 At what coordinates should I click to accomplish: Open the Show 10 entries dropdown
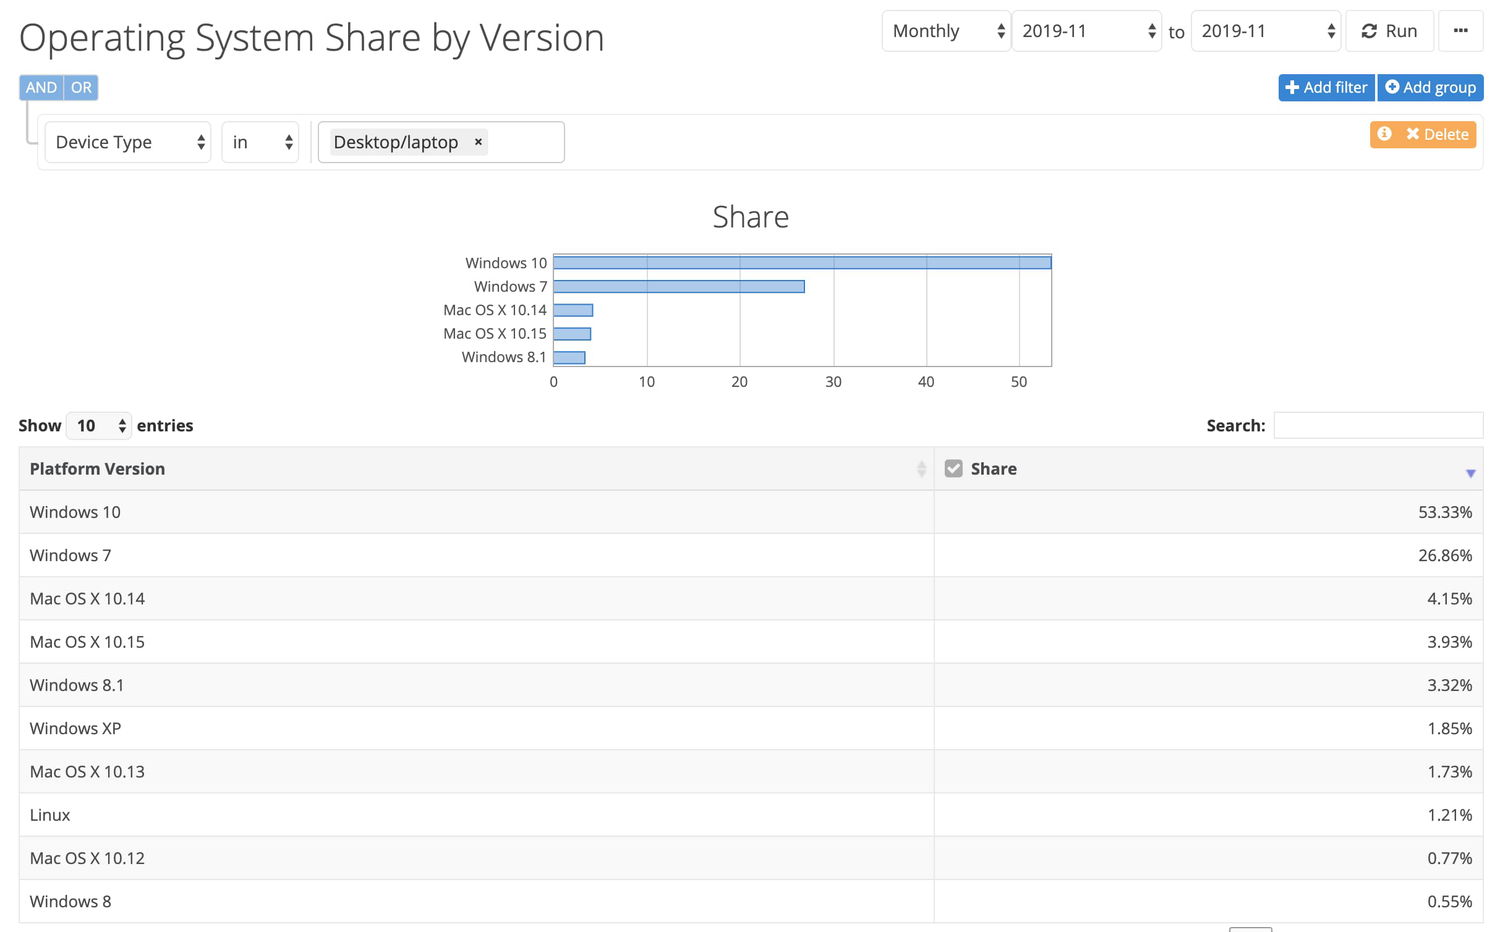tap(97, 425)
